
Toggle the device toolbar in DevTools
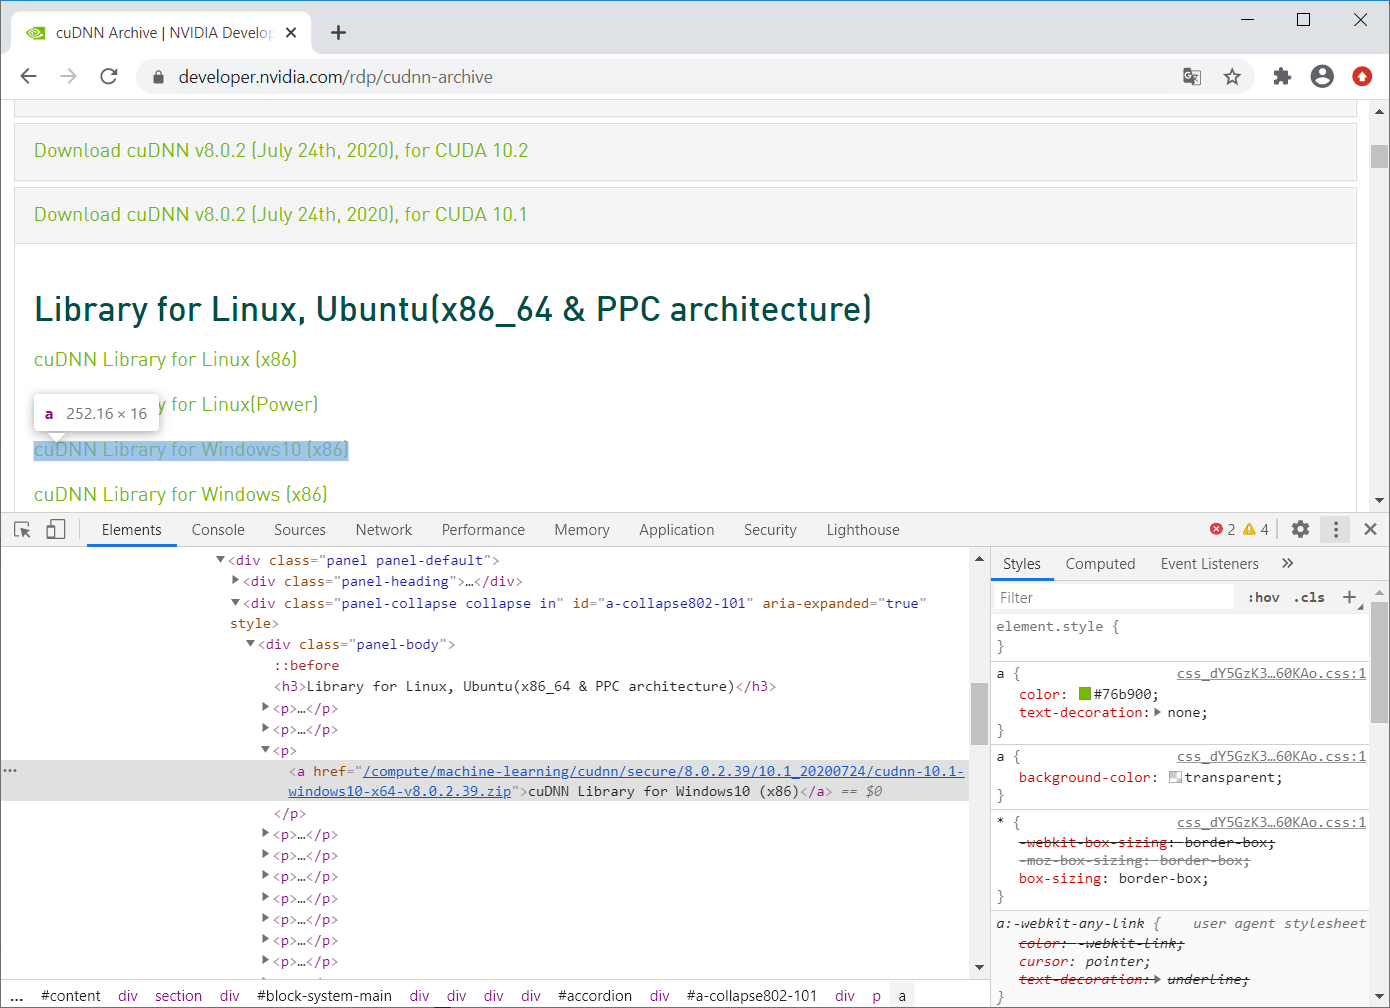click(x=56, y=530)
